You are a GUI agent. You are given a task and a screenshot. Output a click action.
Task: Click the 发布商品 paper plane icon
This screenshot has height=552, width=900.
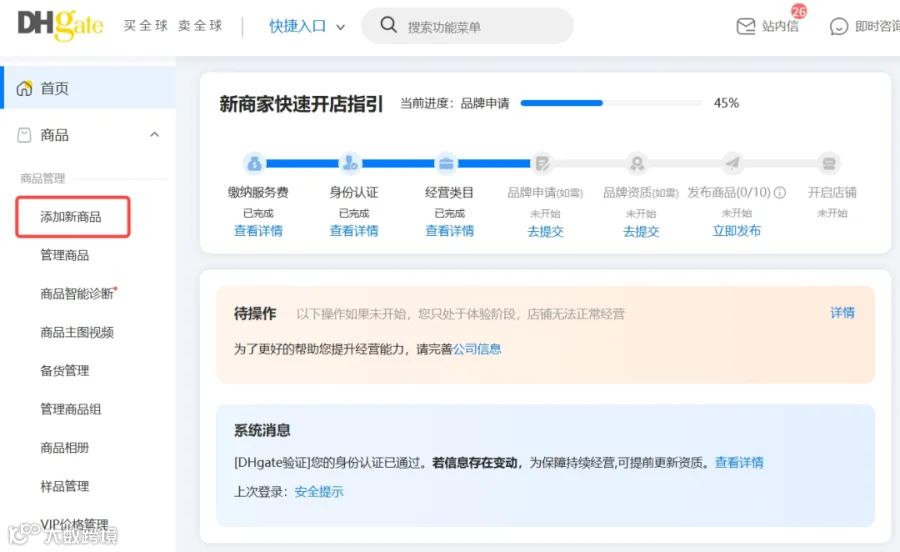(733, 164)
